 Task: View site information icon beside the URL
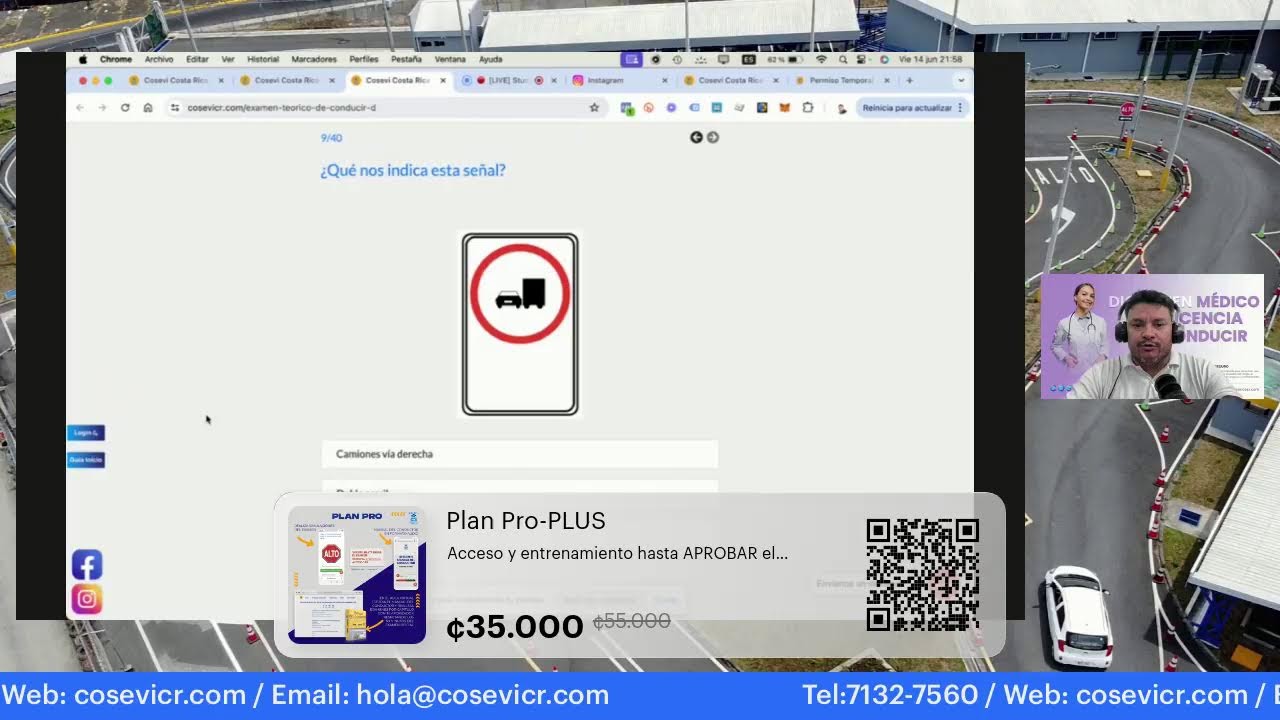[175, 107]
